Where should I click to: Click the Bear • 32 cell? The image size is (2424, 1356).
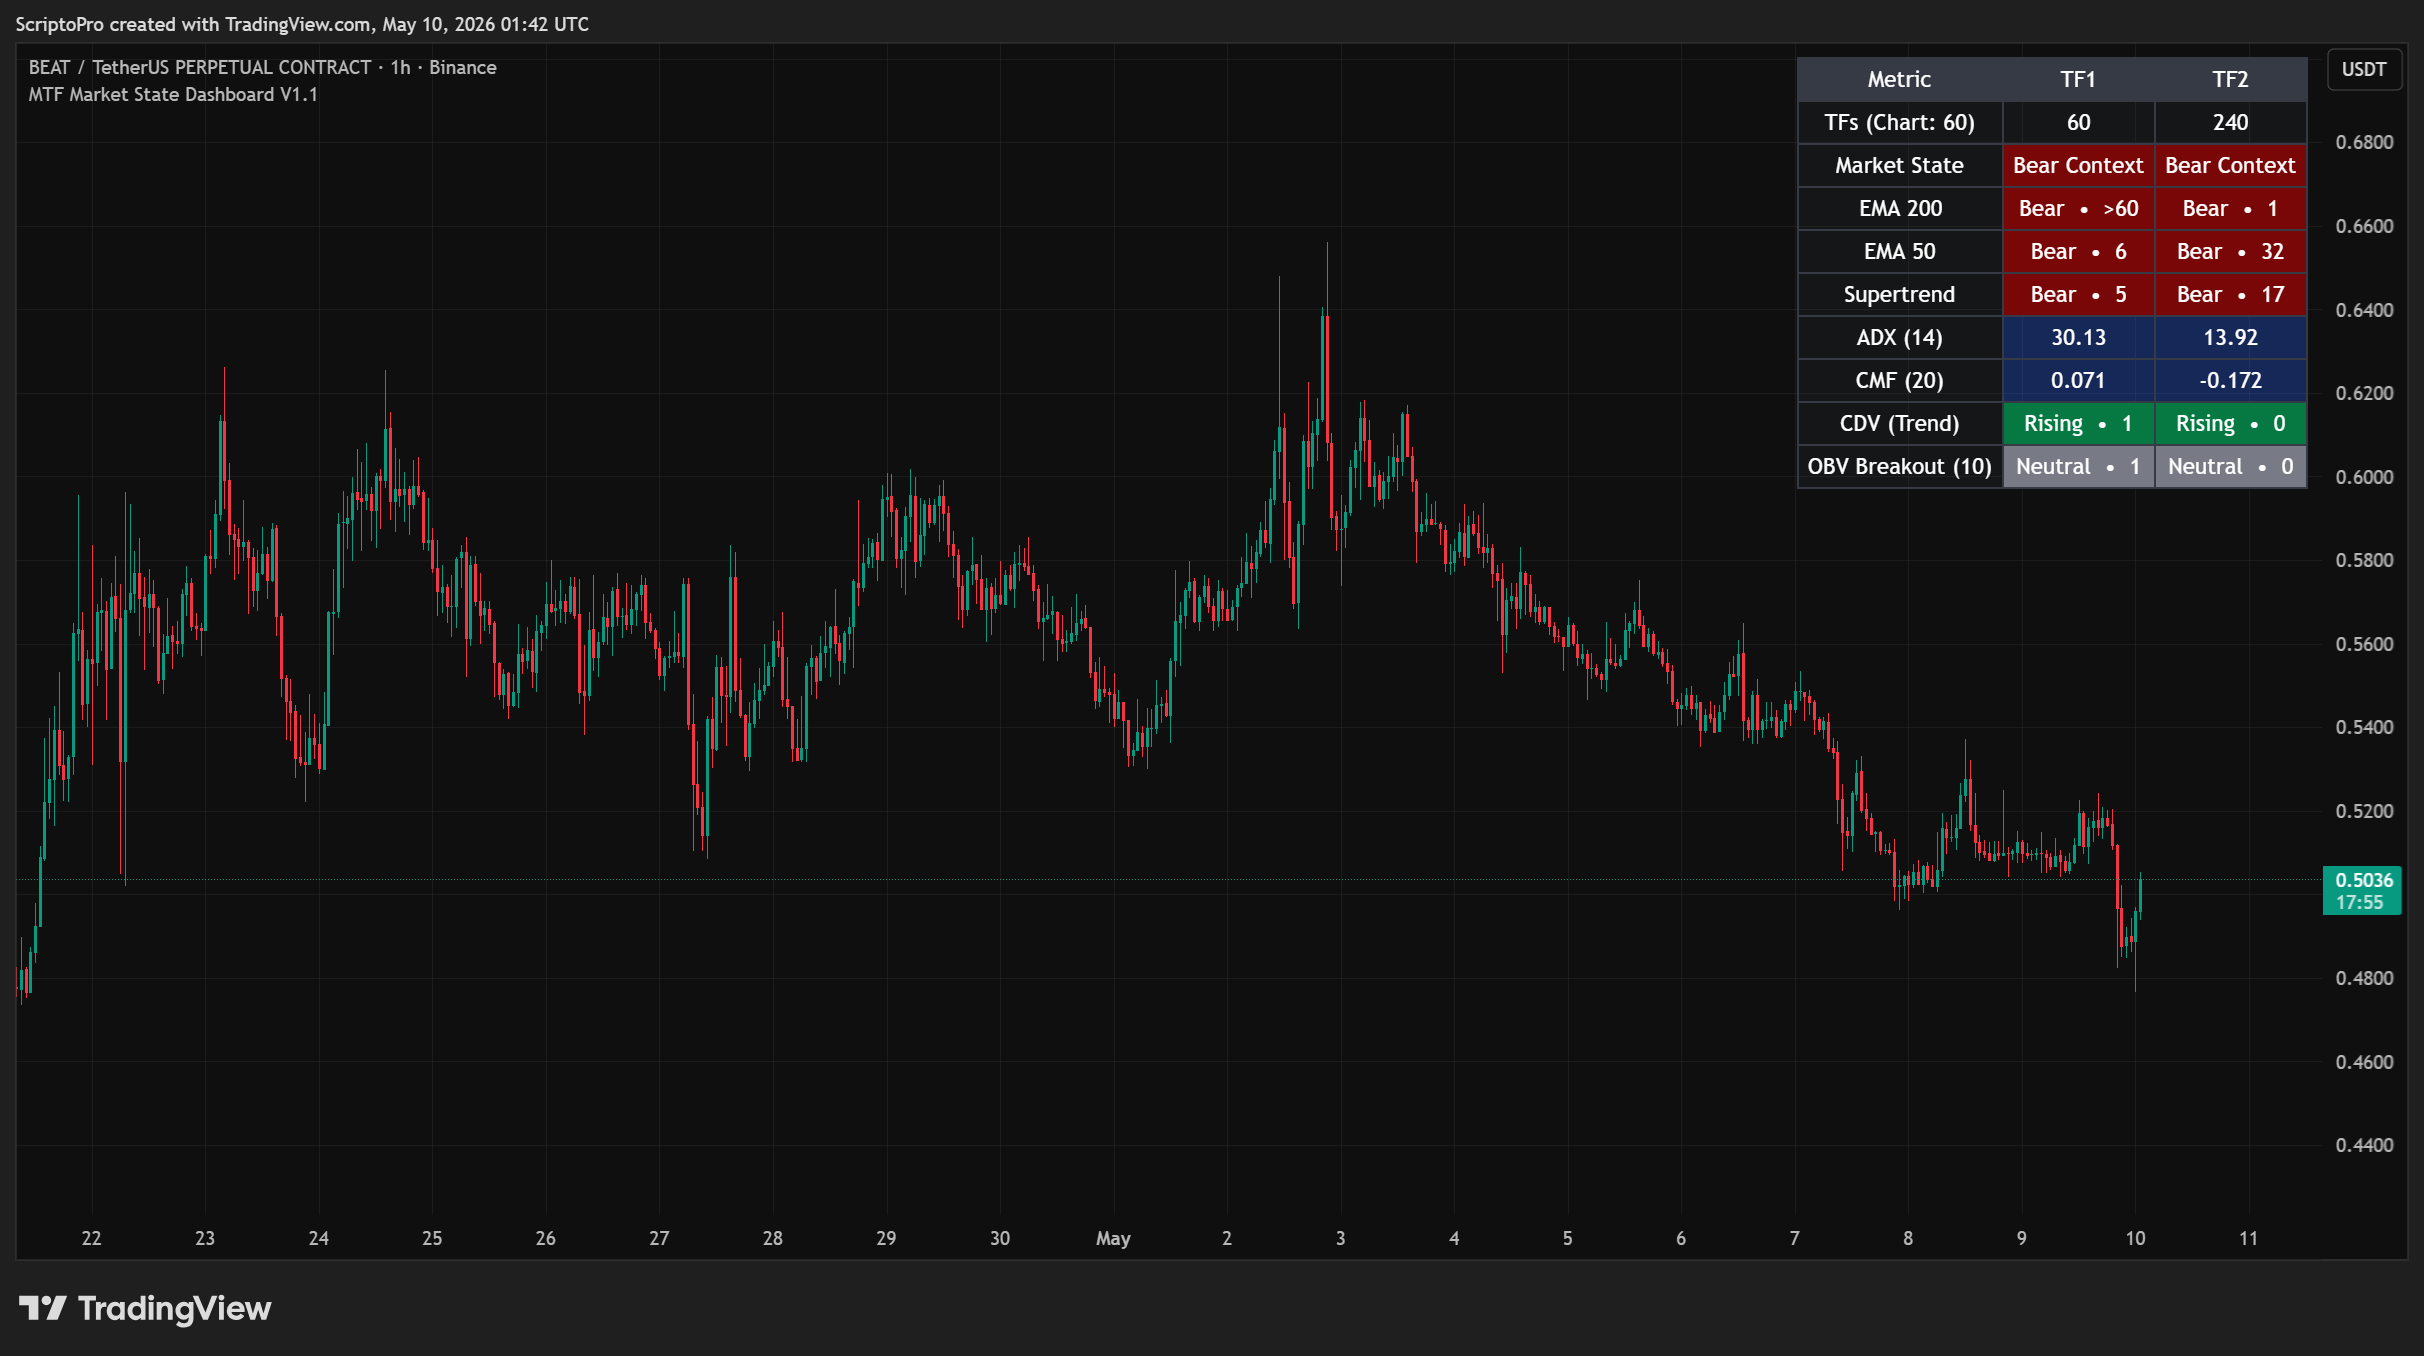click(2230, 251)
